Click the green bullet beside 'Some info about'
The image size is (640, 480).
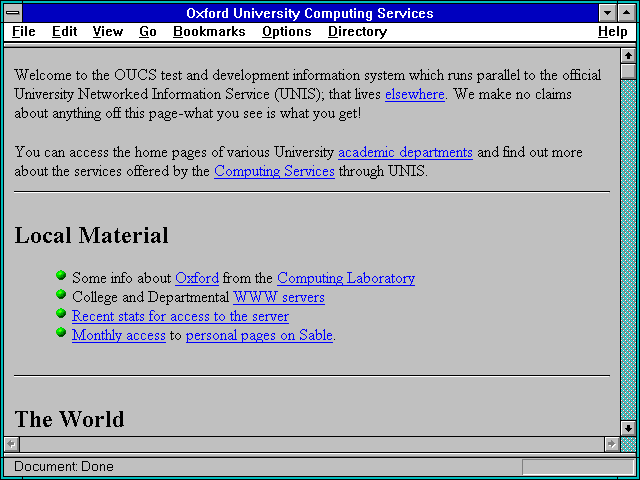pyautogui.click(x=61, y=276)
